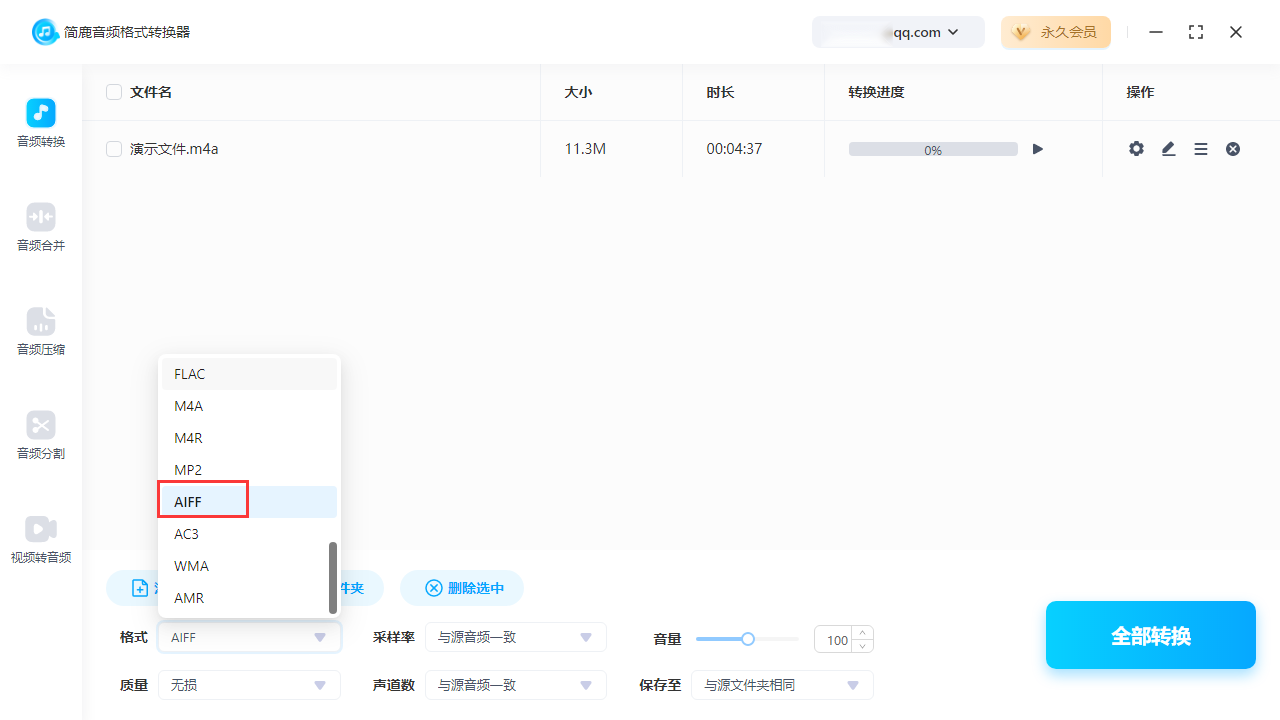Open the 保存至 destination dropdown
The width and height of the screenshot is (1280, 720).
click(x=782, y=684)
